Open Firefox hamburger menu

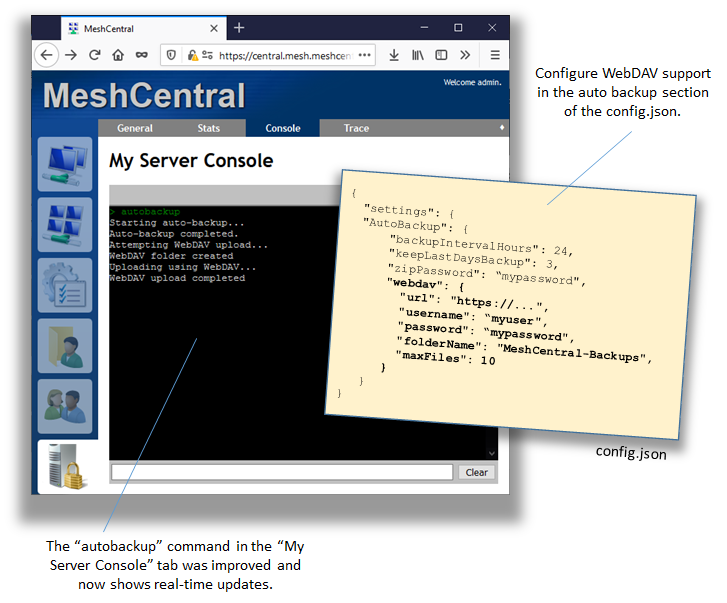(495, 55)
